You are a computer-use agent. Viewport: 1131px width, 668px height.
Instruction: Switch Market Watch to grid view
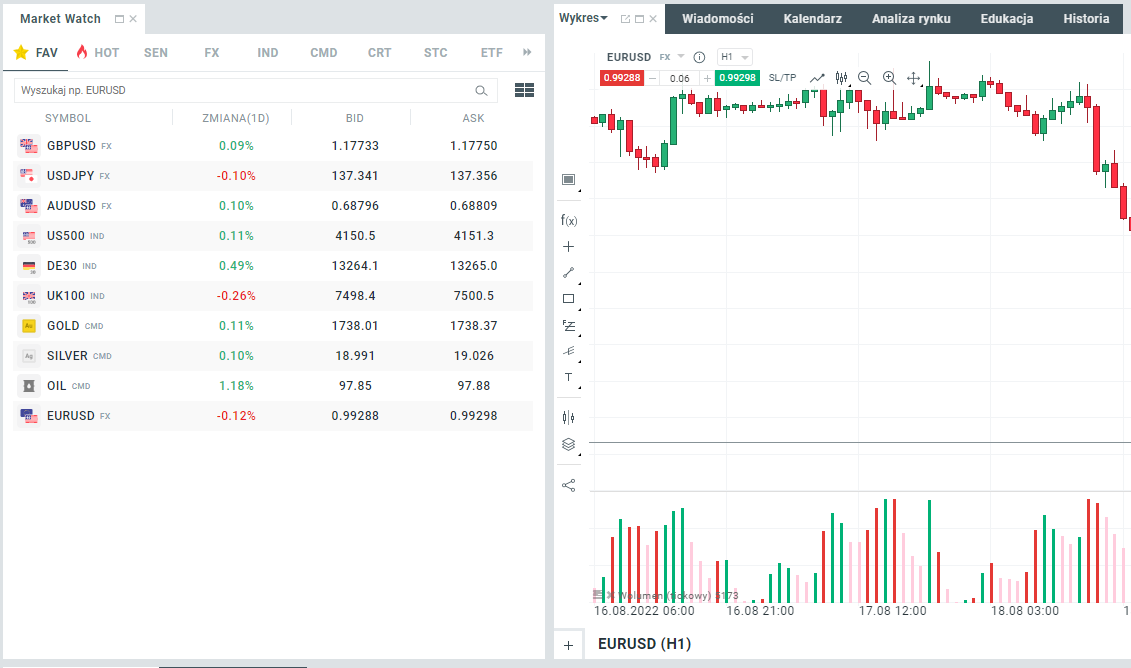pyautogui.click(x=524, y=90)
